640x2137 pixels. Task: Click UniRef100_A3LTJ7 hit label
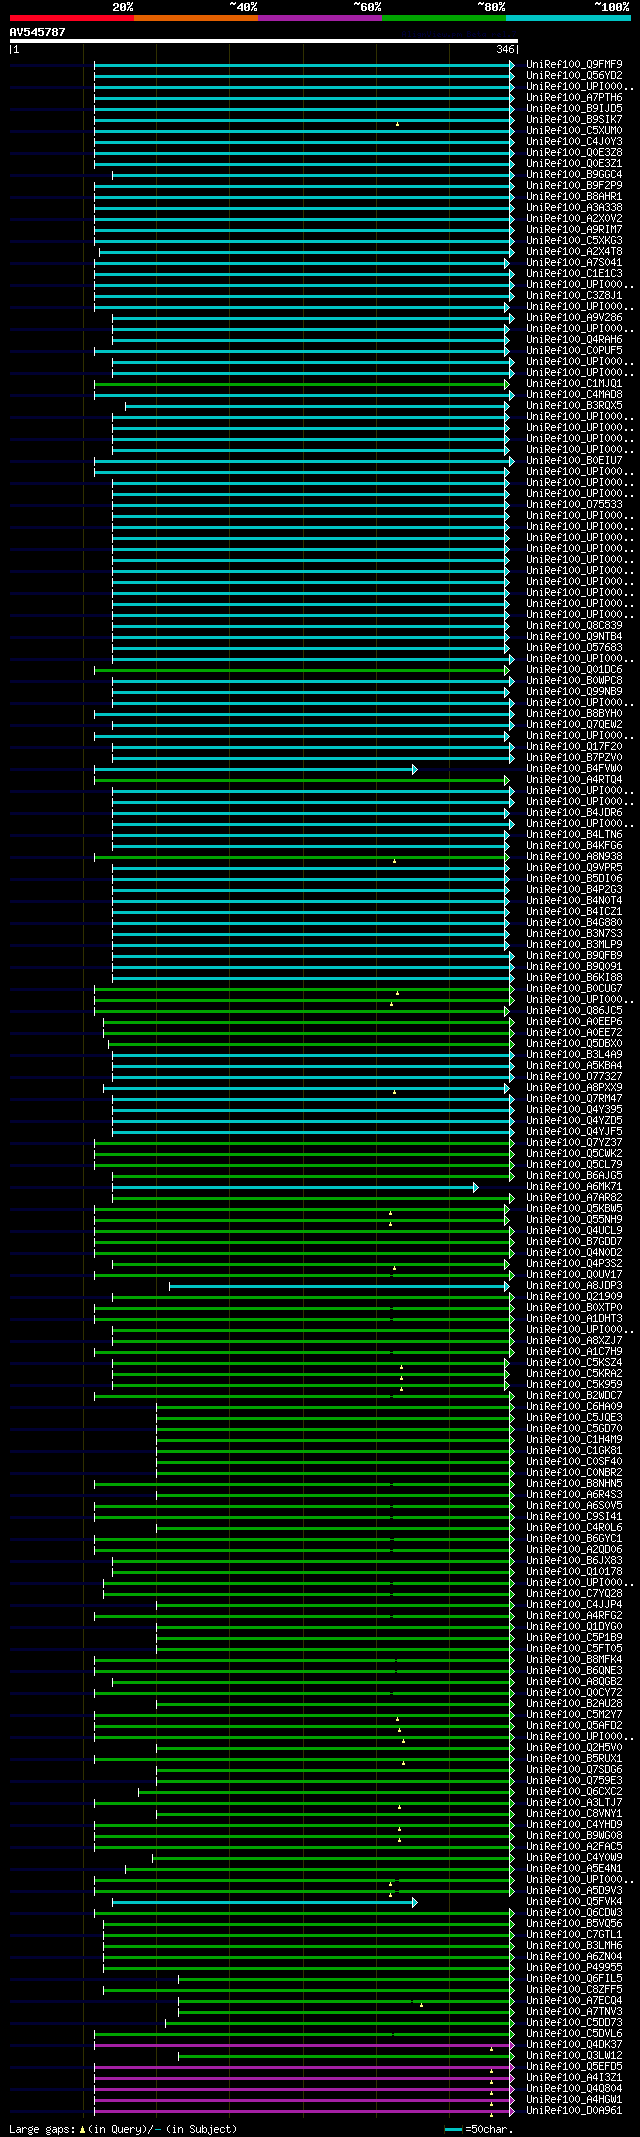574,1802
